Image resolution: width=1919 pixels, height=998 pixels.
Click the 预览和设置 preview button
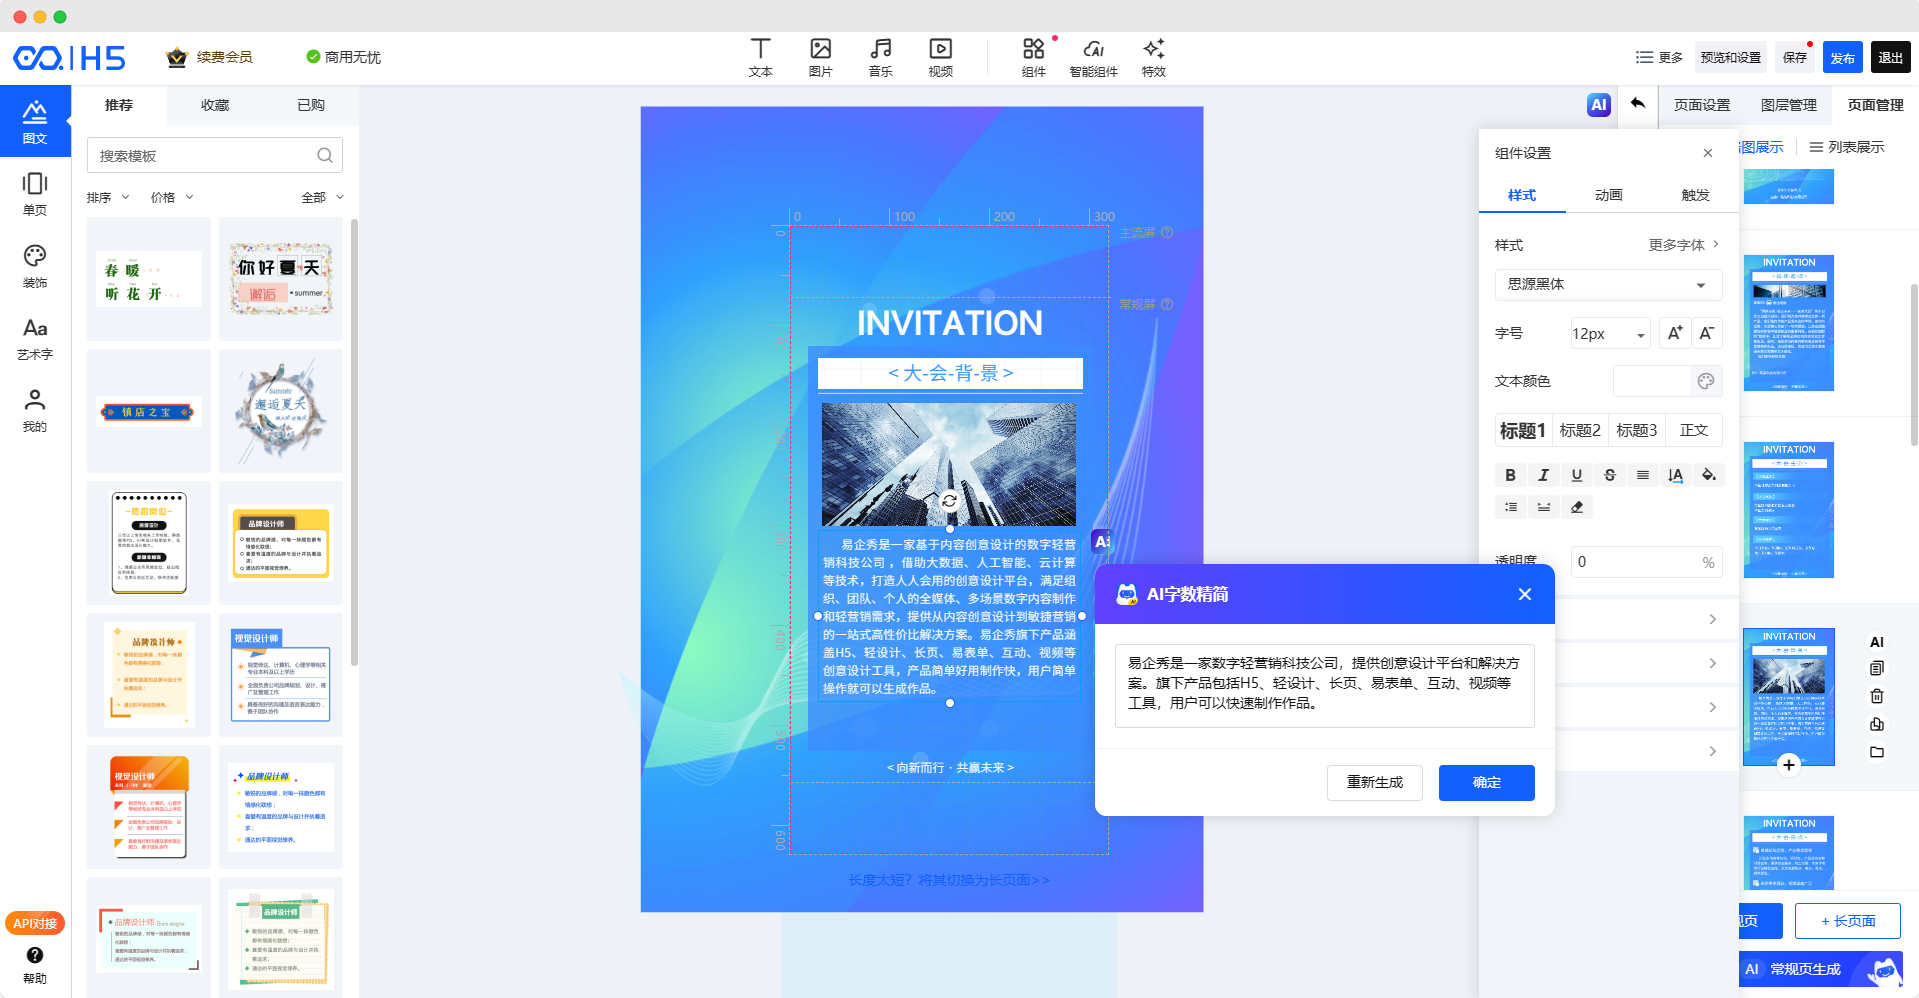tap(1731, 57)
